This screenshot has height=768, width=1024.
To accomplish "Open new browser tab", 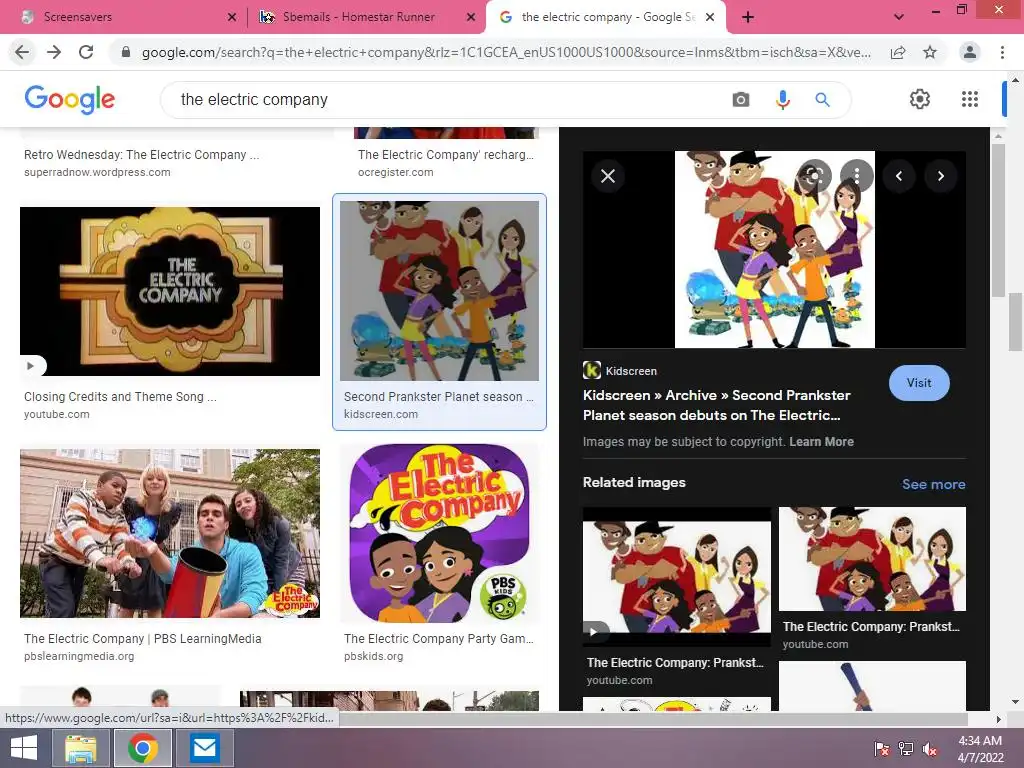I will [x=748, y=17].
